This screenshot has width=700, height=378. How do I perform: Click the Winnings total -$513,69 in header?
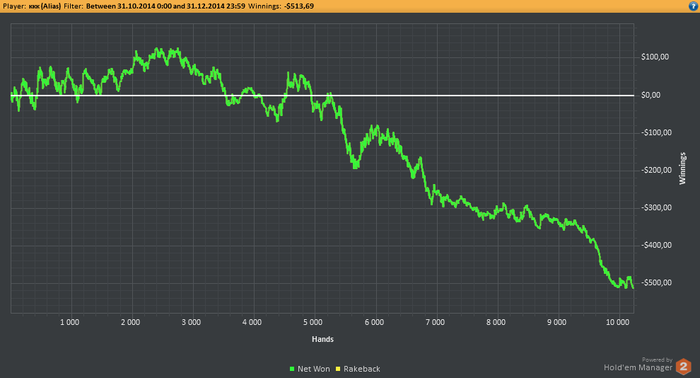(299, 6)
